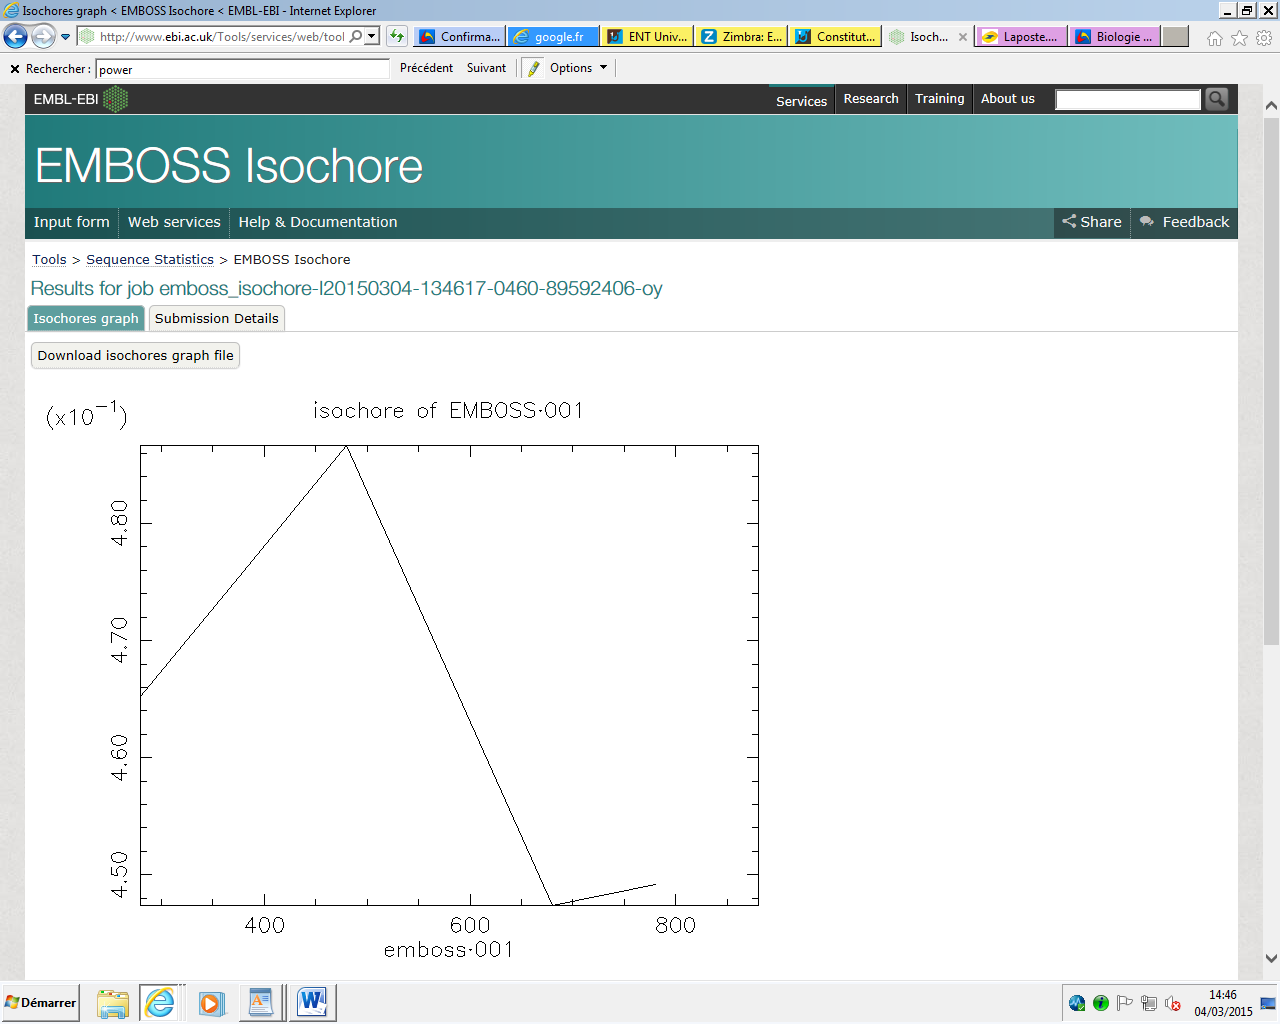Click the EBI site search field
The width and height of the screenshot is (1280, 1024).
(1128, 99)
